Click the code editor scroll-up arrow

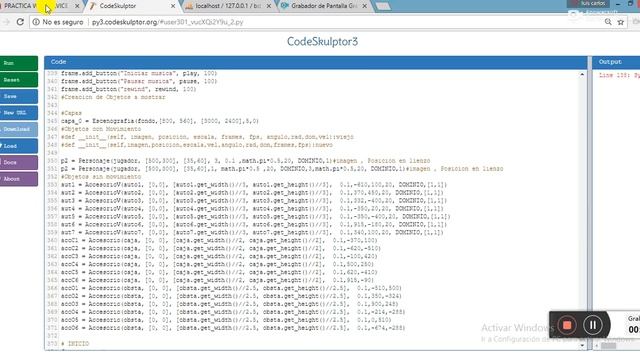pyautogui.click(x=582, y=75)
